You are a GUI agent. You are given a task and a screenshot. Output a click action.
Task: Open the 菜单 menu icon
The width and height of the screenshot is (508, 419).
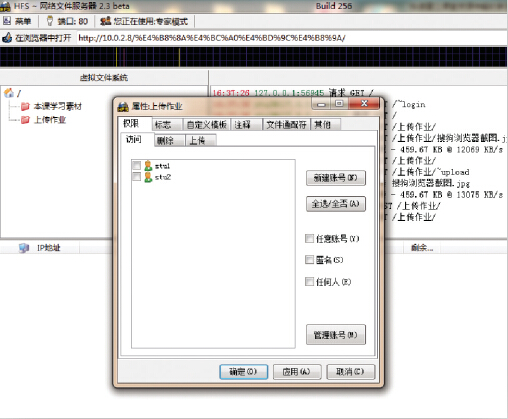7,21
